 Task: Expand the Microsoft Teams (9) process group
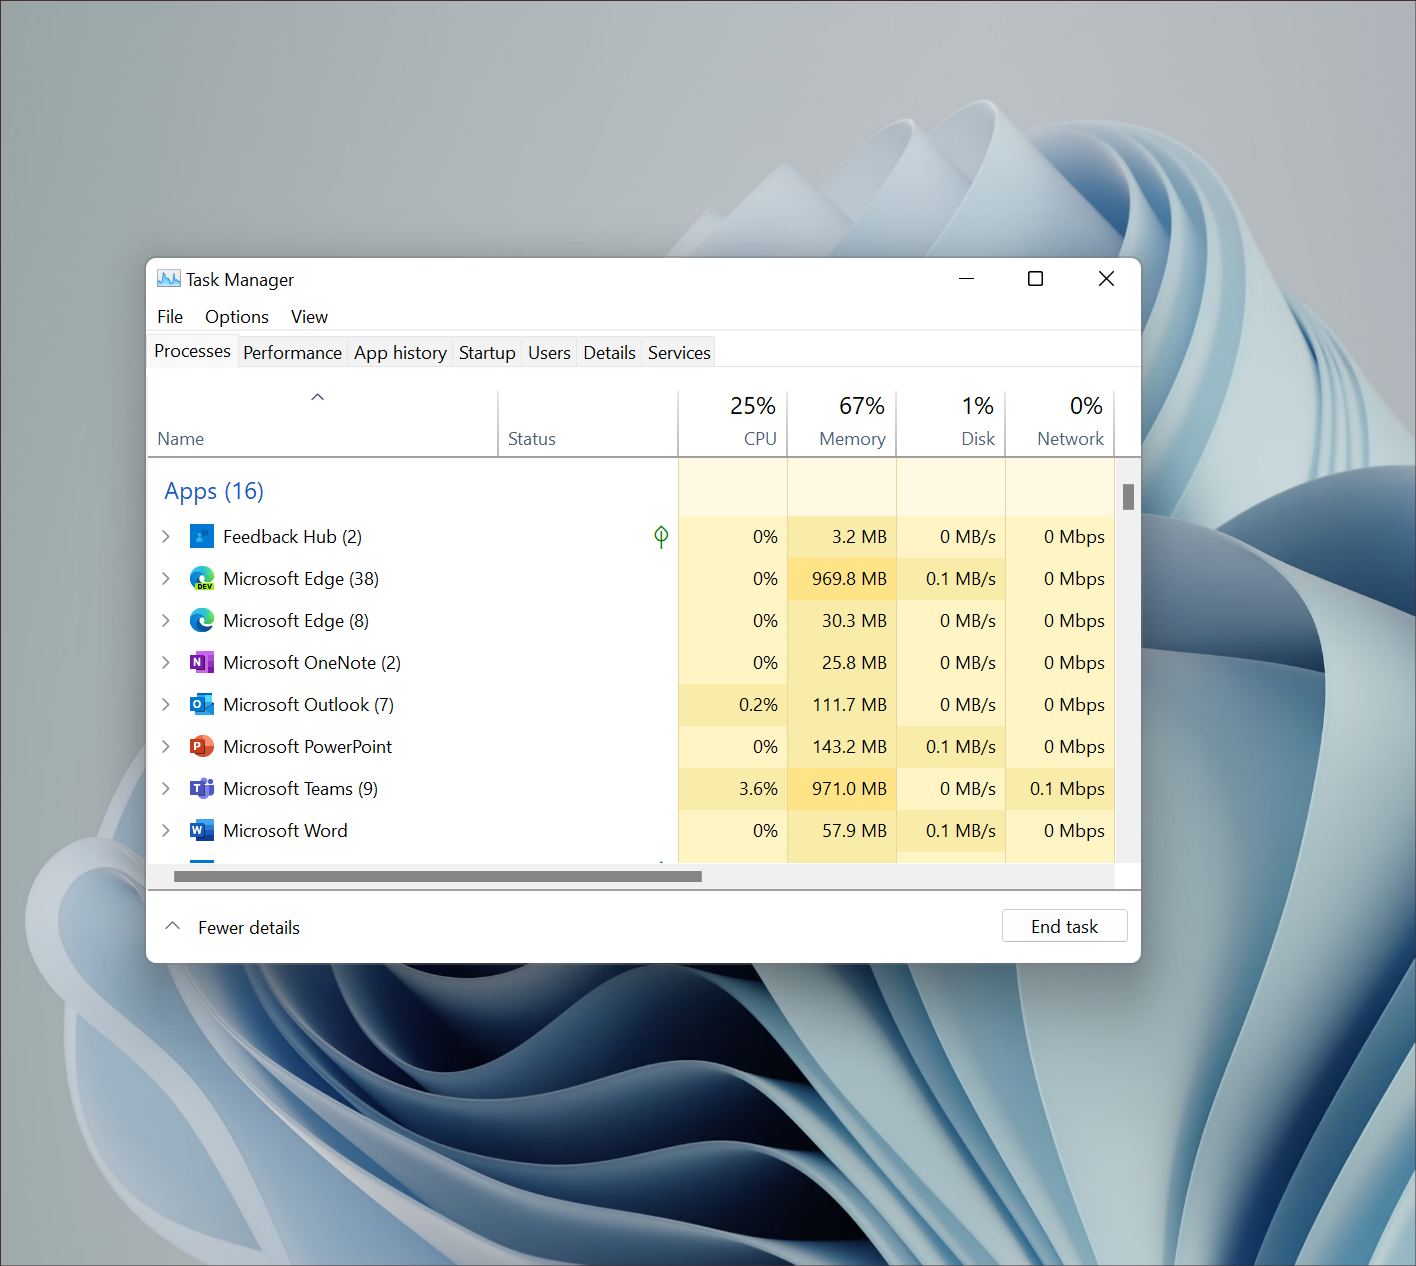166,789
